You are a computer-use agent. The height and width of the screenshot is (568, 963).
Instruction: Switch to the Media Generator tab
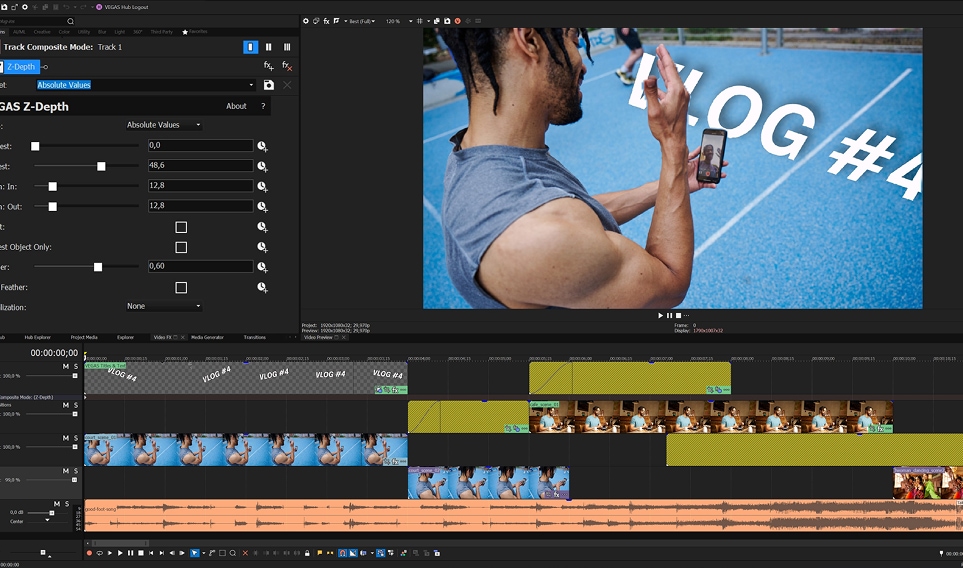[x=207, y=337]
